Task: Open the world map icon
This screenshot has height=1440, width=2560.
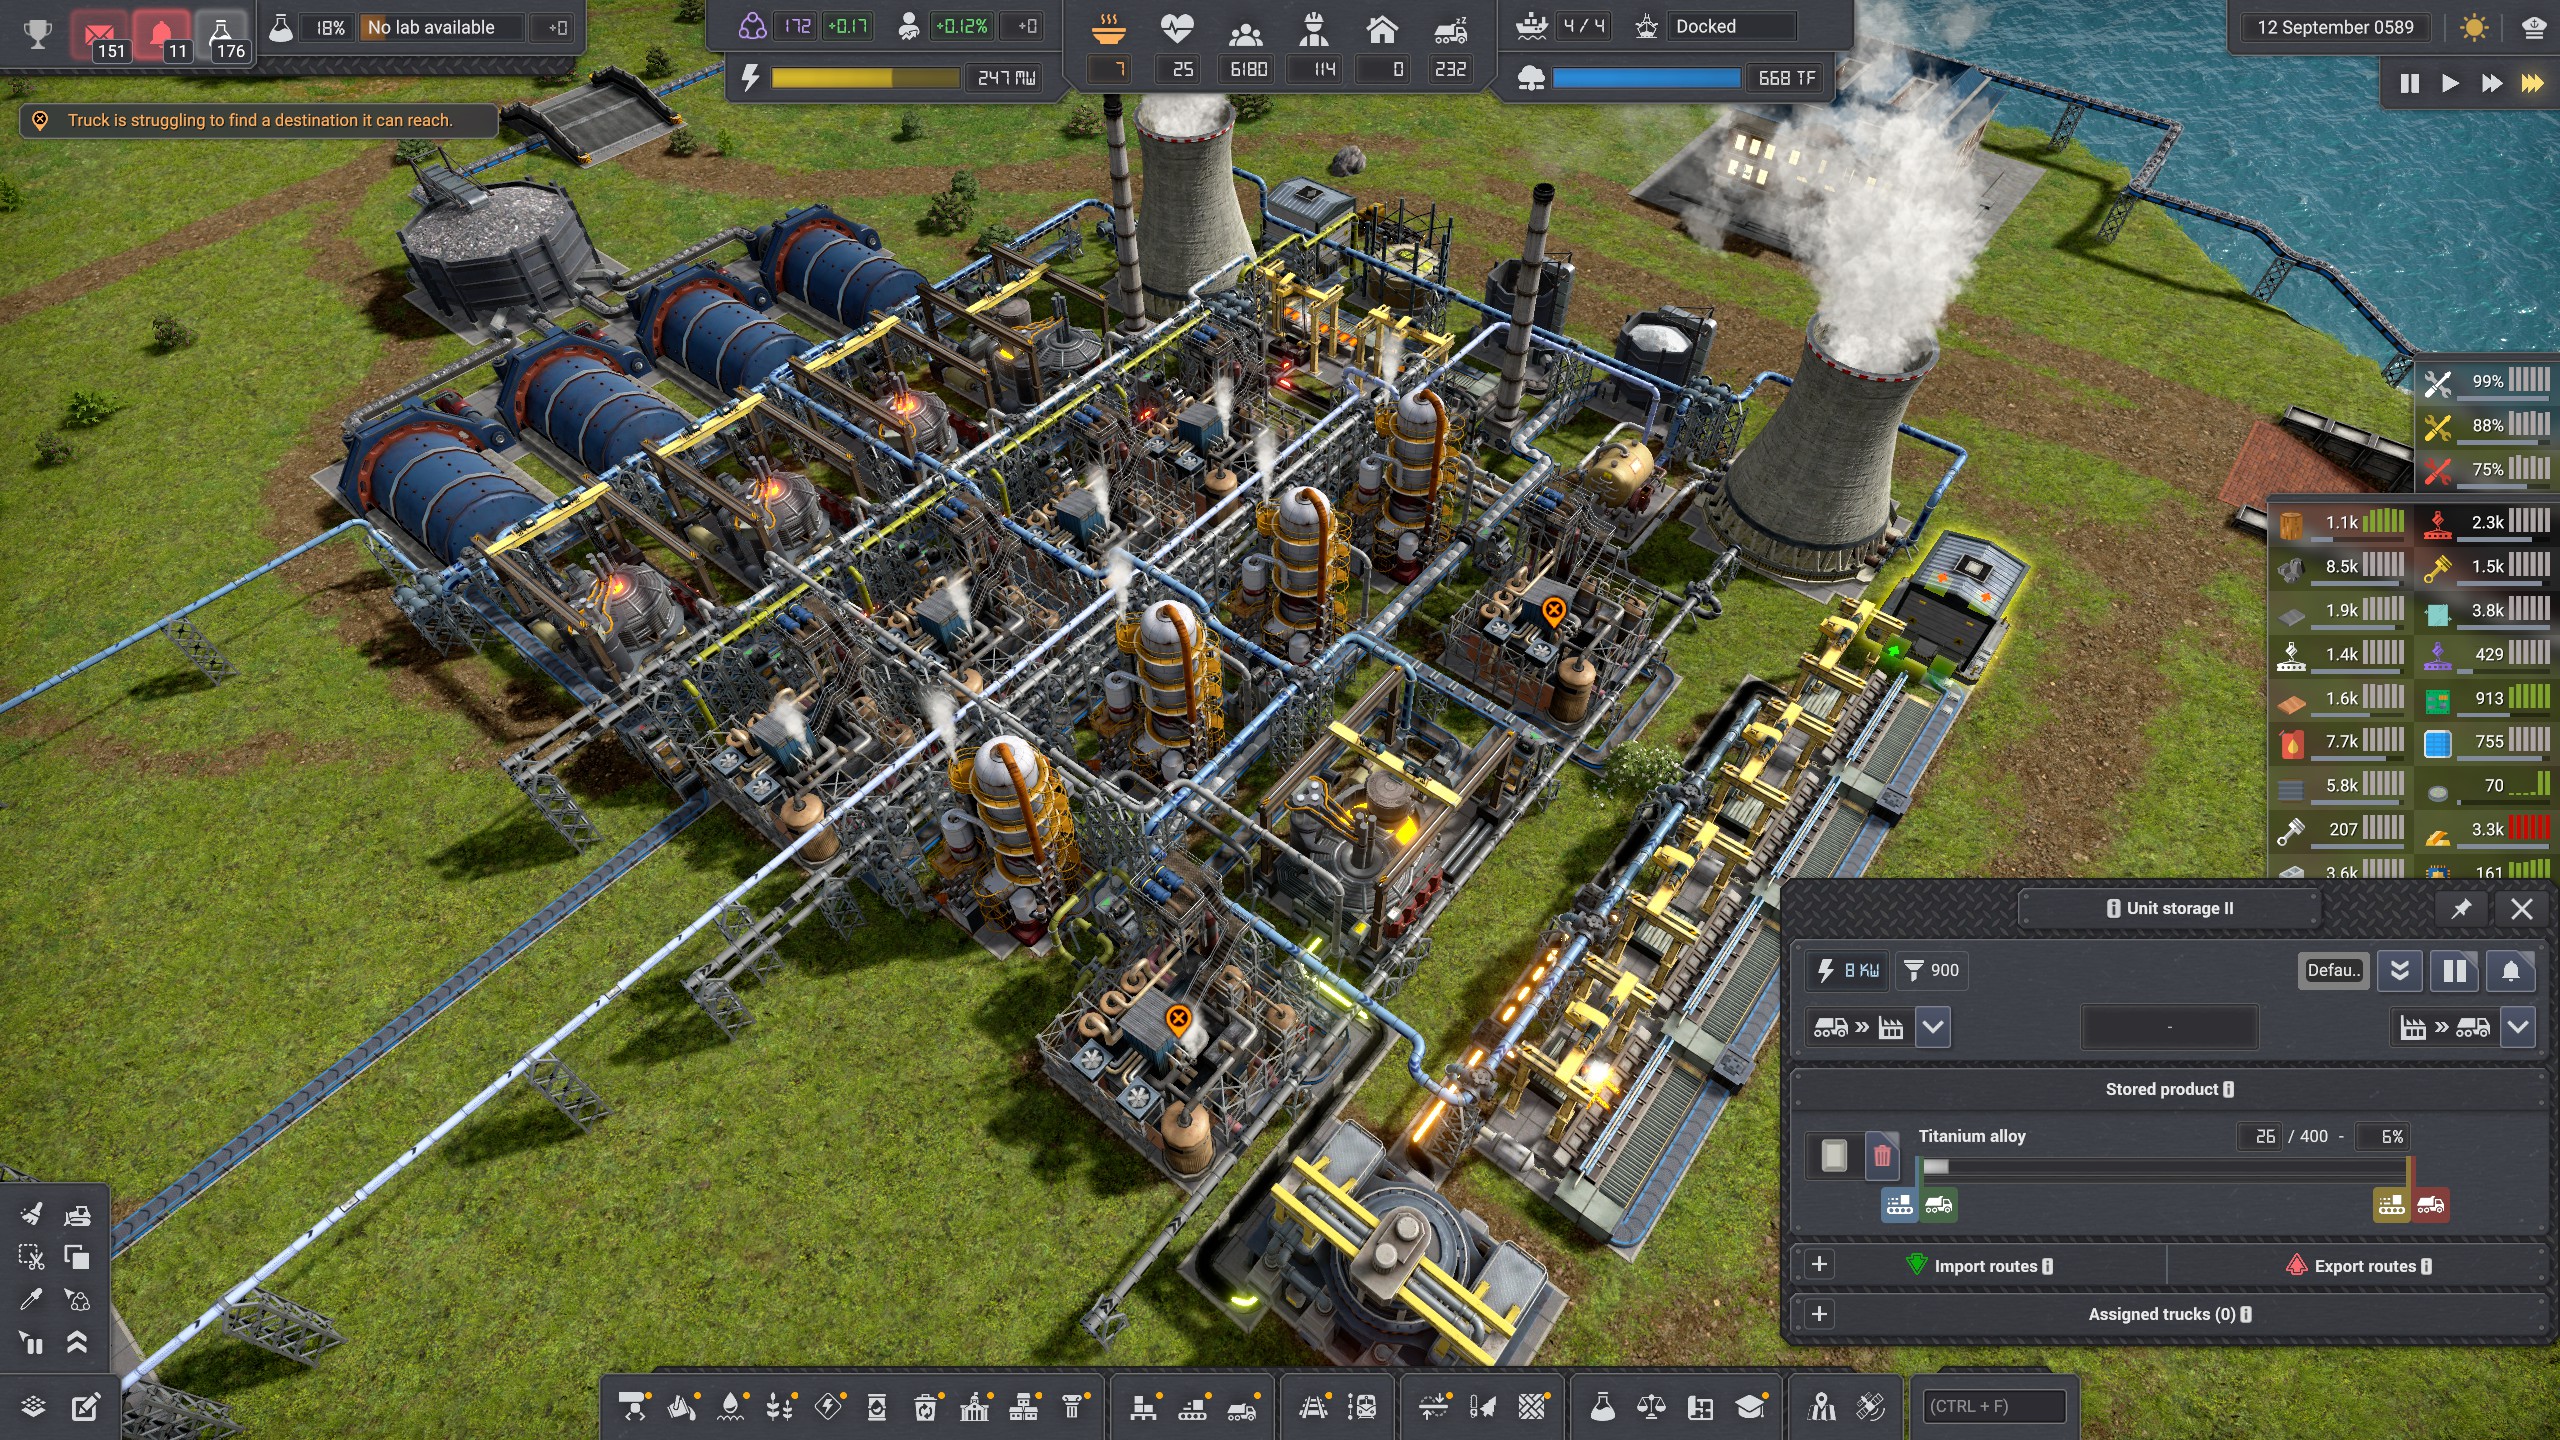Action: click(x=1822, y=1407)
